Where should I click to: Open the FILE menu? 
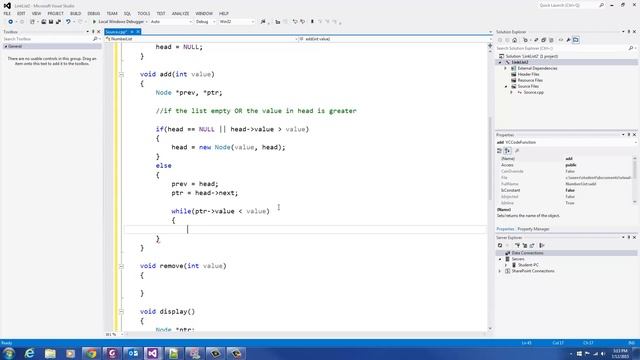pos(7,13)
